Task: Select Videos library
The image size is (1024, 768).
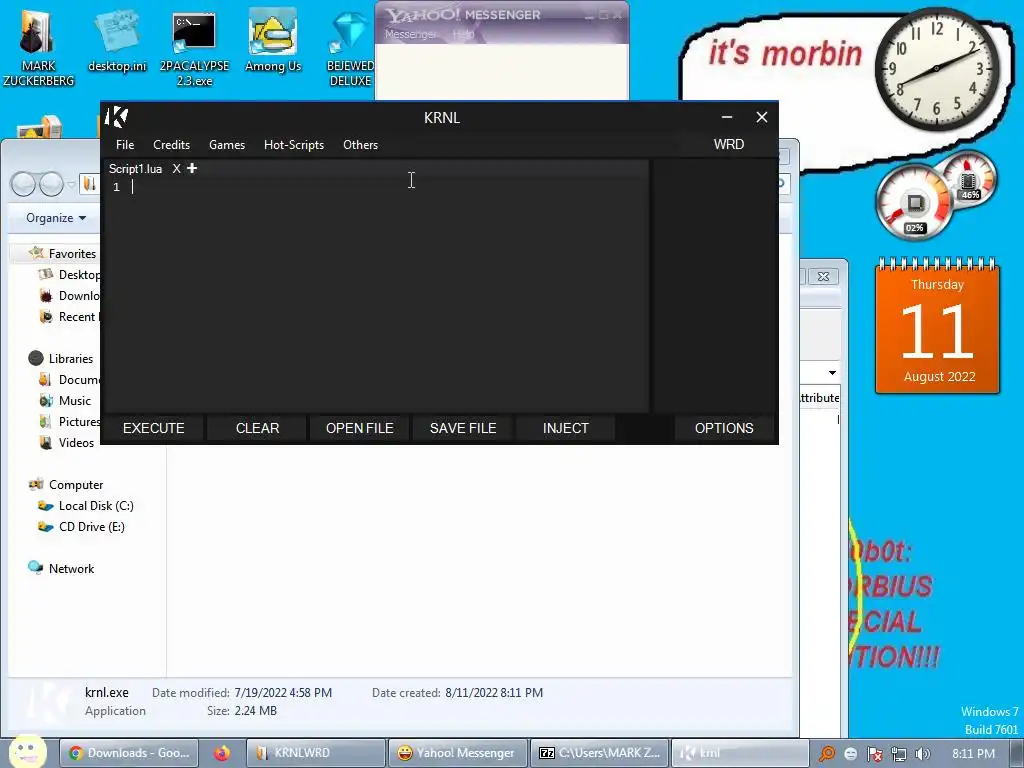Action: point(67,442)
